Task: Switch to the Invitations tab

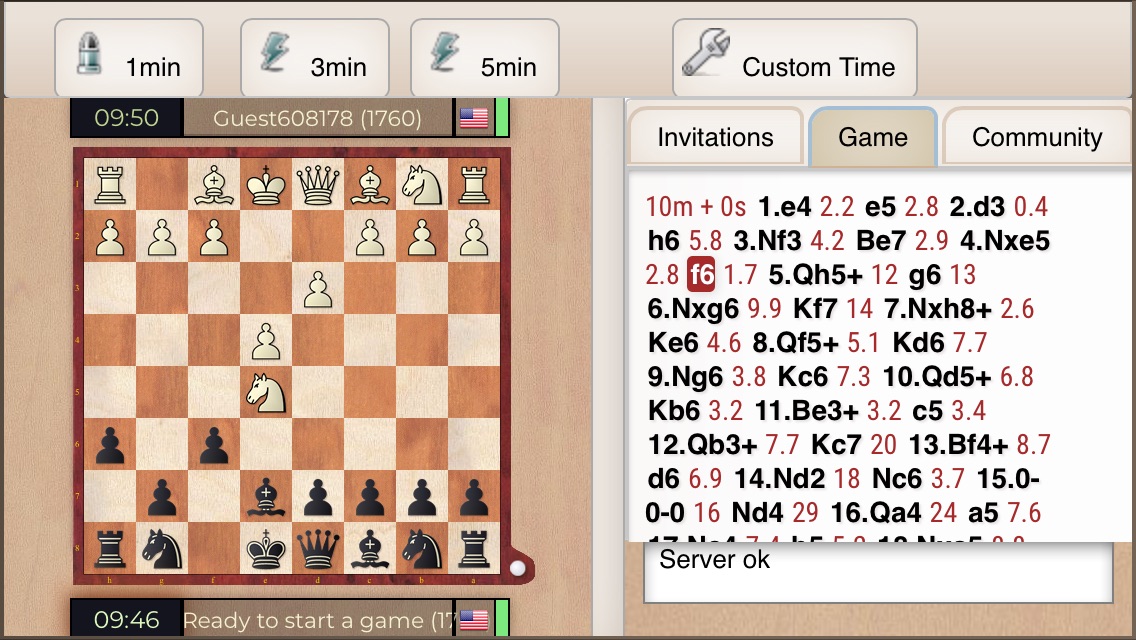Action: (716, 137)
